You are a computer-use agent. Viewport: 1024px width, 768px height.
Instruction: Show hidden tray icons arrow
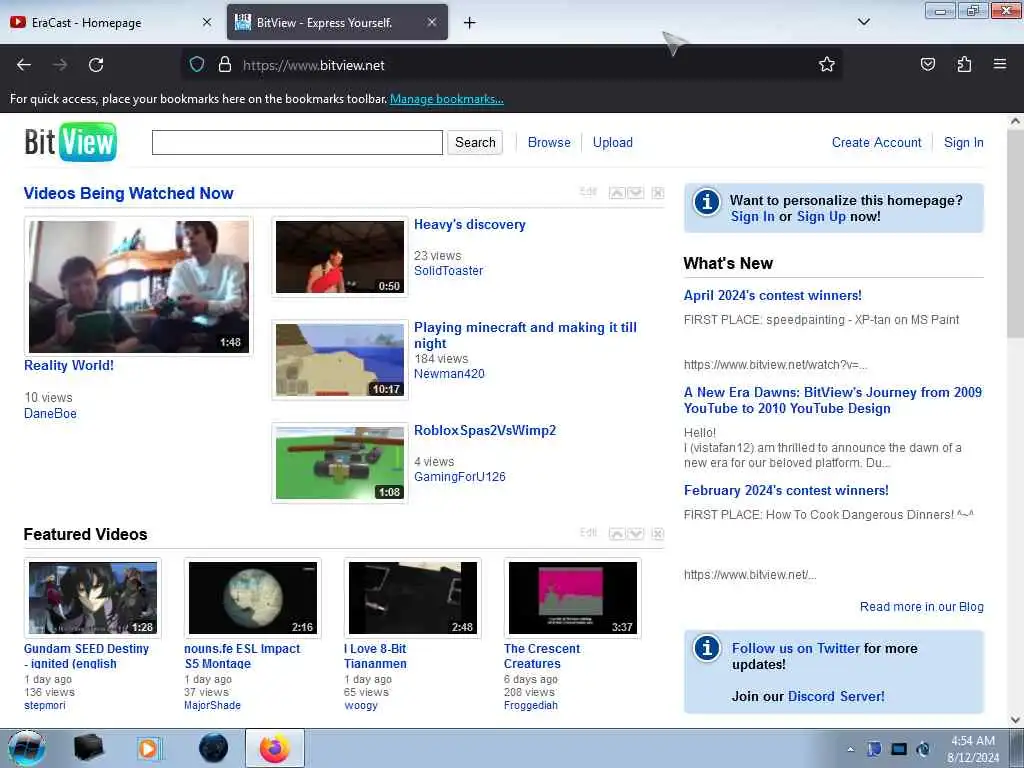point(850,749)
